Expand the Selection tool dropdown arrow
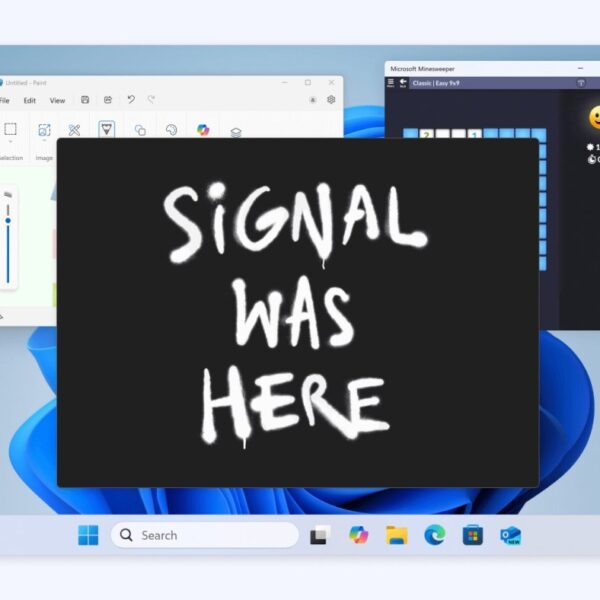This screenshot has height=600, width=600. [x=10, y=142]
